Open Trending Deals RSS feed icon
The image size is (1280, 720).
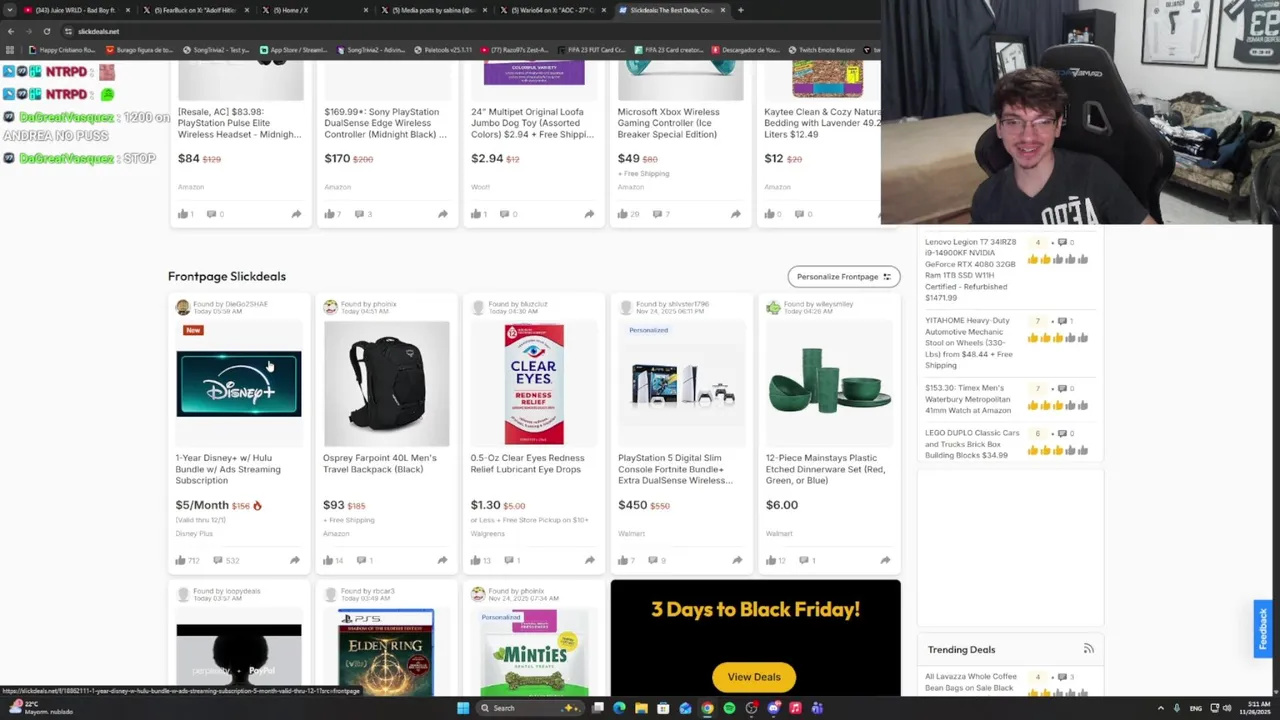click(1088, 649)
